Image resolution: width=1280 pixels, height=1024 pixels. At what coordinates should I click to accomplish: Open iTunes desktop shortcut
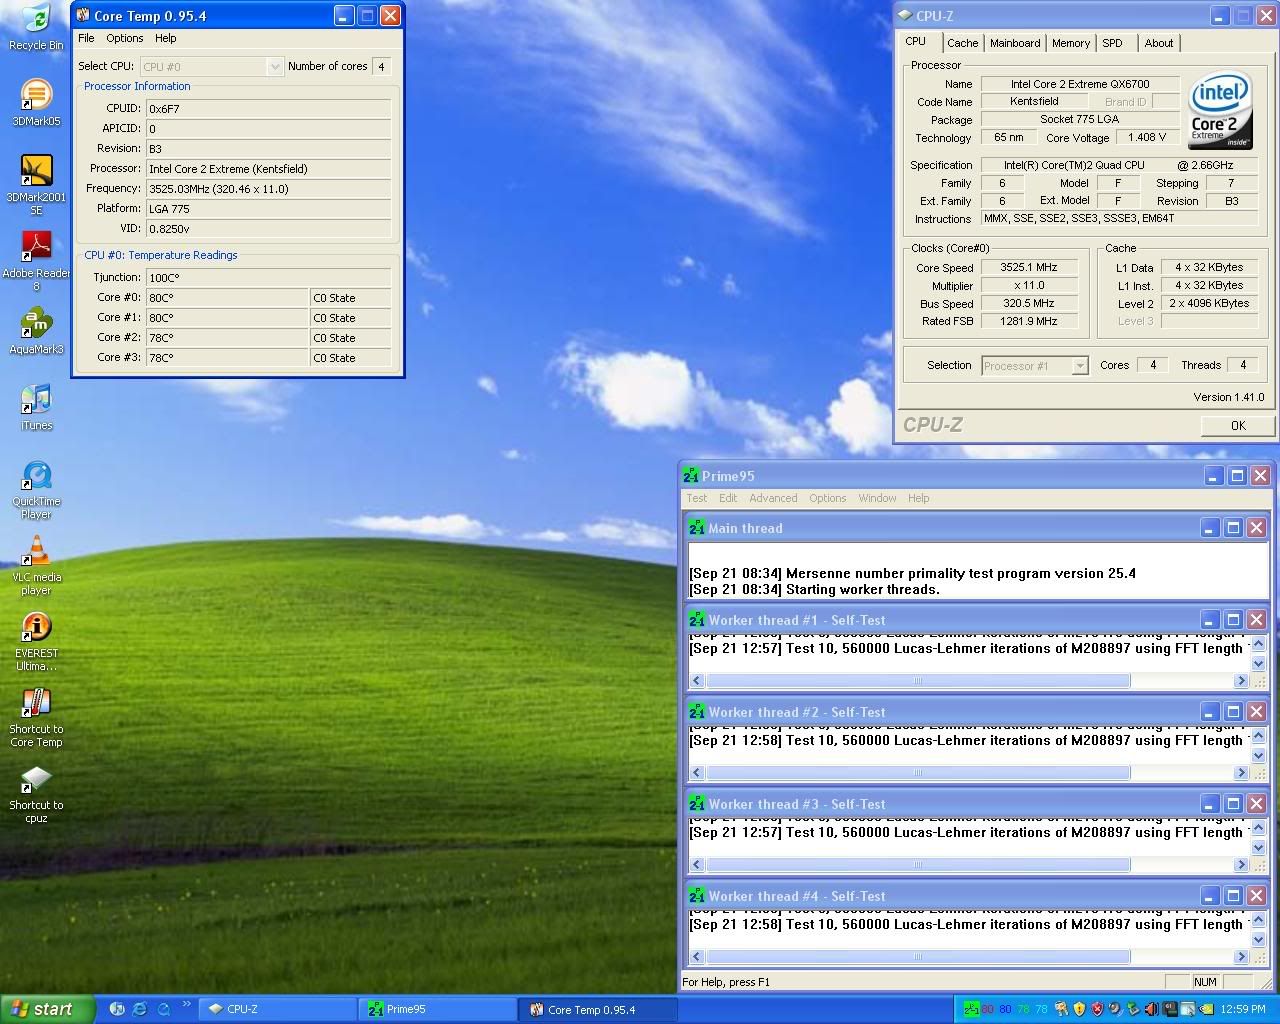36,407
